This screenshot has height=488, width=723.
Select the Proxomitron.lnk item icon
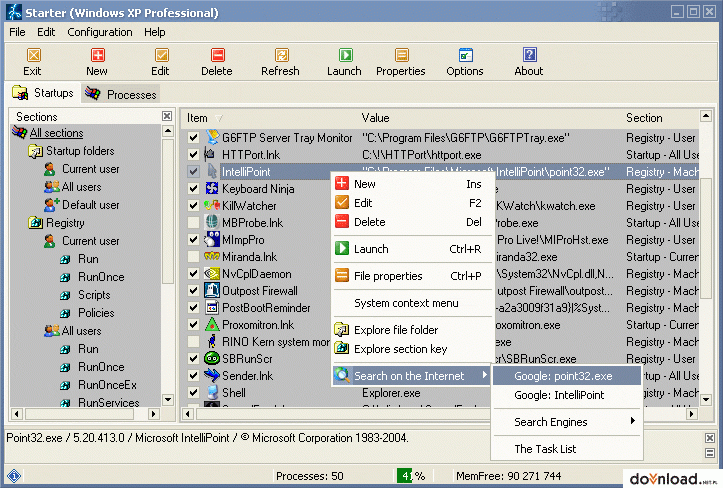[x=212, y=324]
